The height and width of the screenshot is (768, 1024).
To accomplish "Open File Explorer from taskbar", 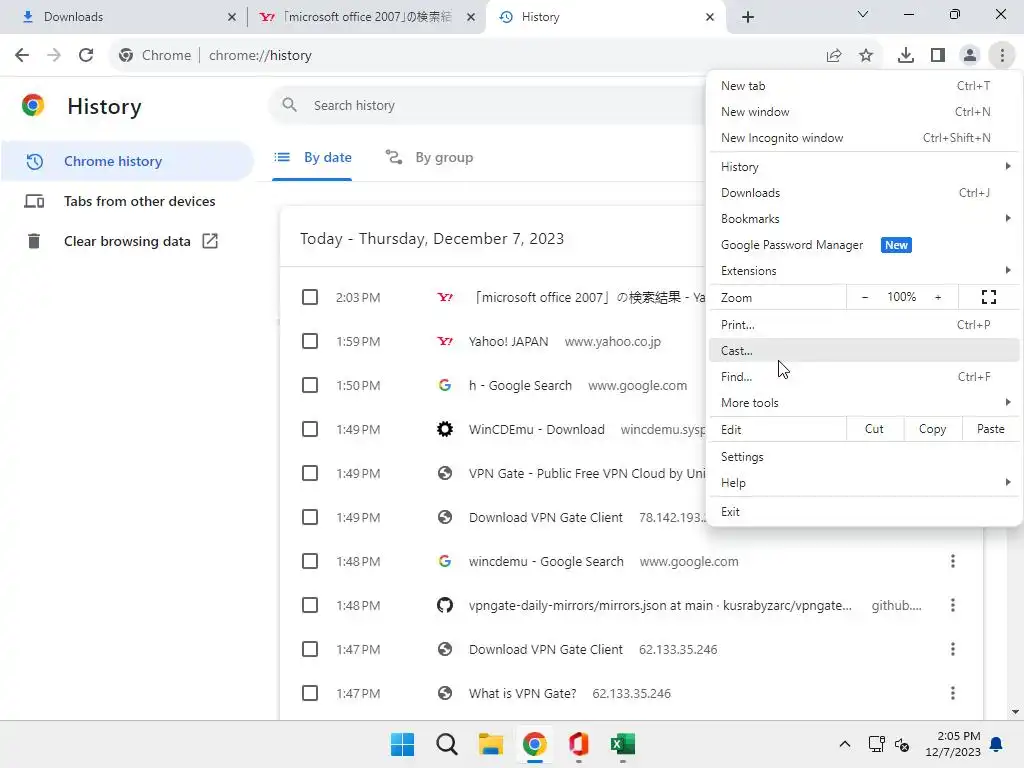I will tap(490, 744).
